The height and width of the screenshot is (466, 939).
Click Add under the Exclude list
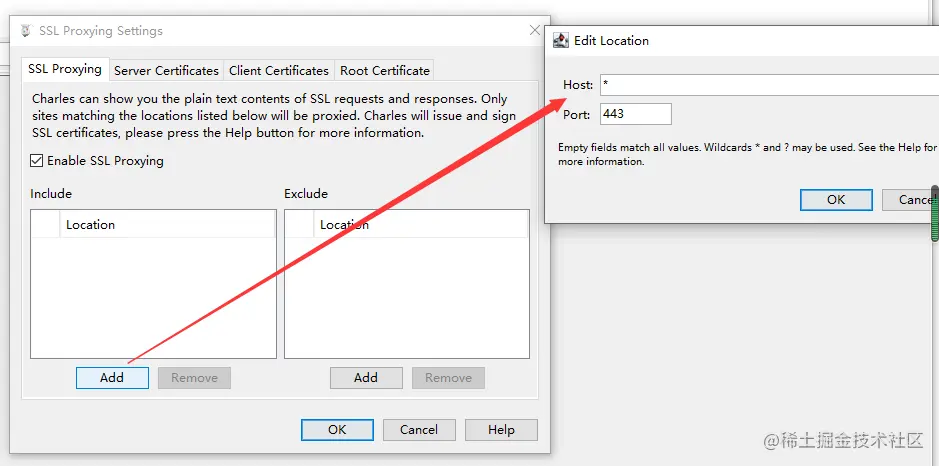[x=366, y=378]
